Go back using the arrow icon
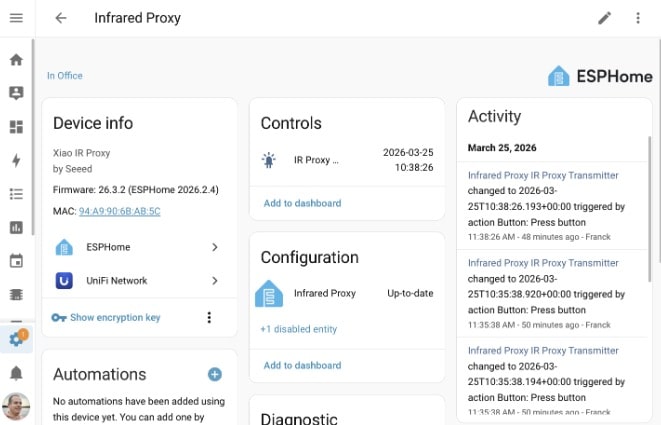Screen dimensions: 661x425 (x=61, y=18)
